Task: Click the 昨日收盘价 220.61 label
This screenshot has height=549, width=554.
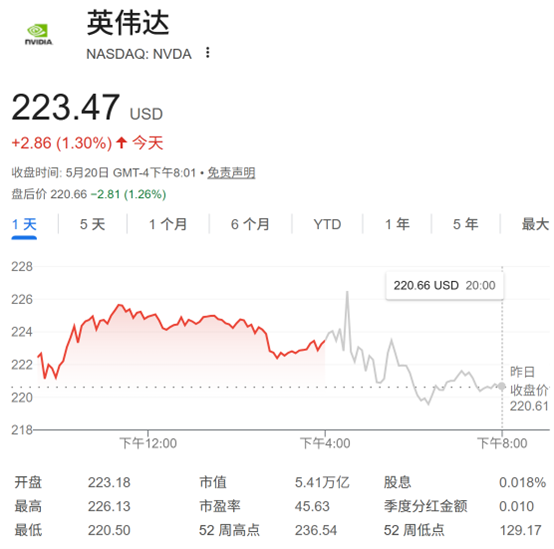Action: tap(529, 389)
